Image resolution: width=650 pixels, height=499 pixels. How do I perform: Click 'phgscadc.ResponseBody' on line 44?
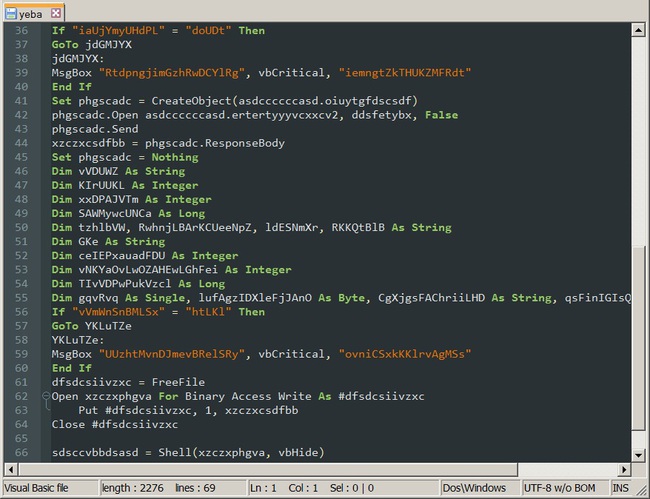[x=215, y=143]
